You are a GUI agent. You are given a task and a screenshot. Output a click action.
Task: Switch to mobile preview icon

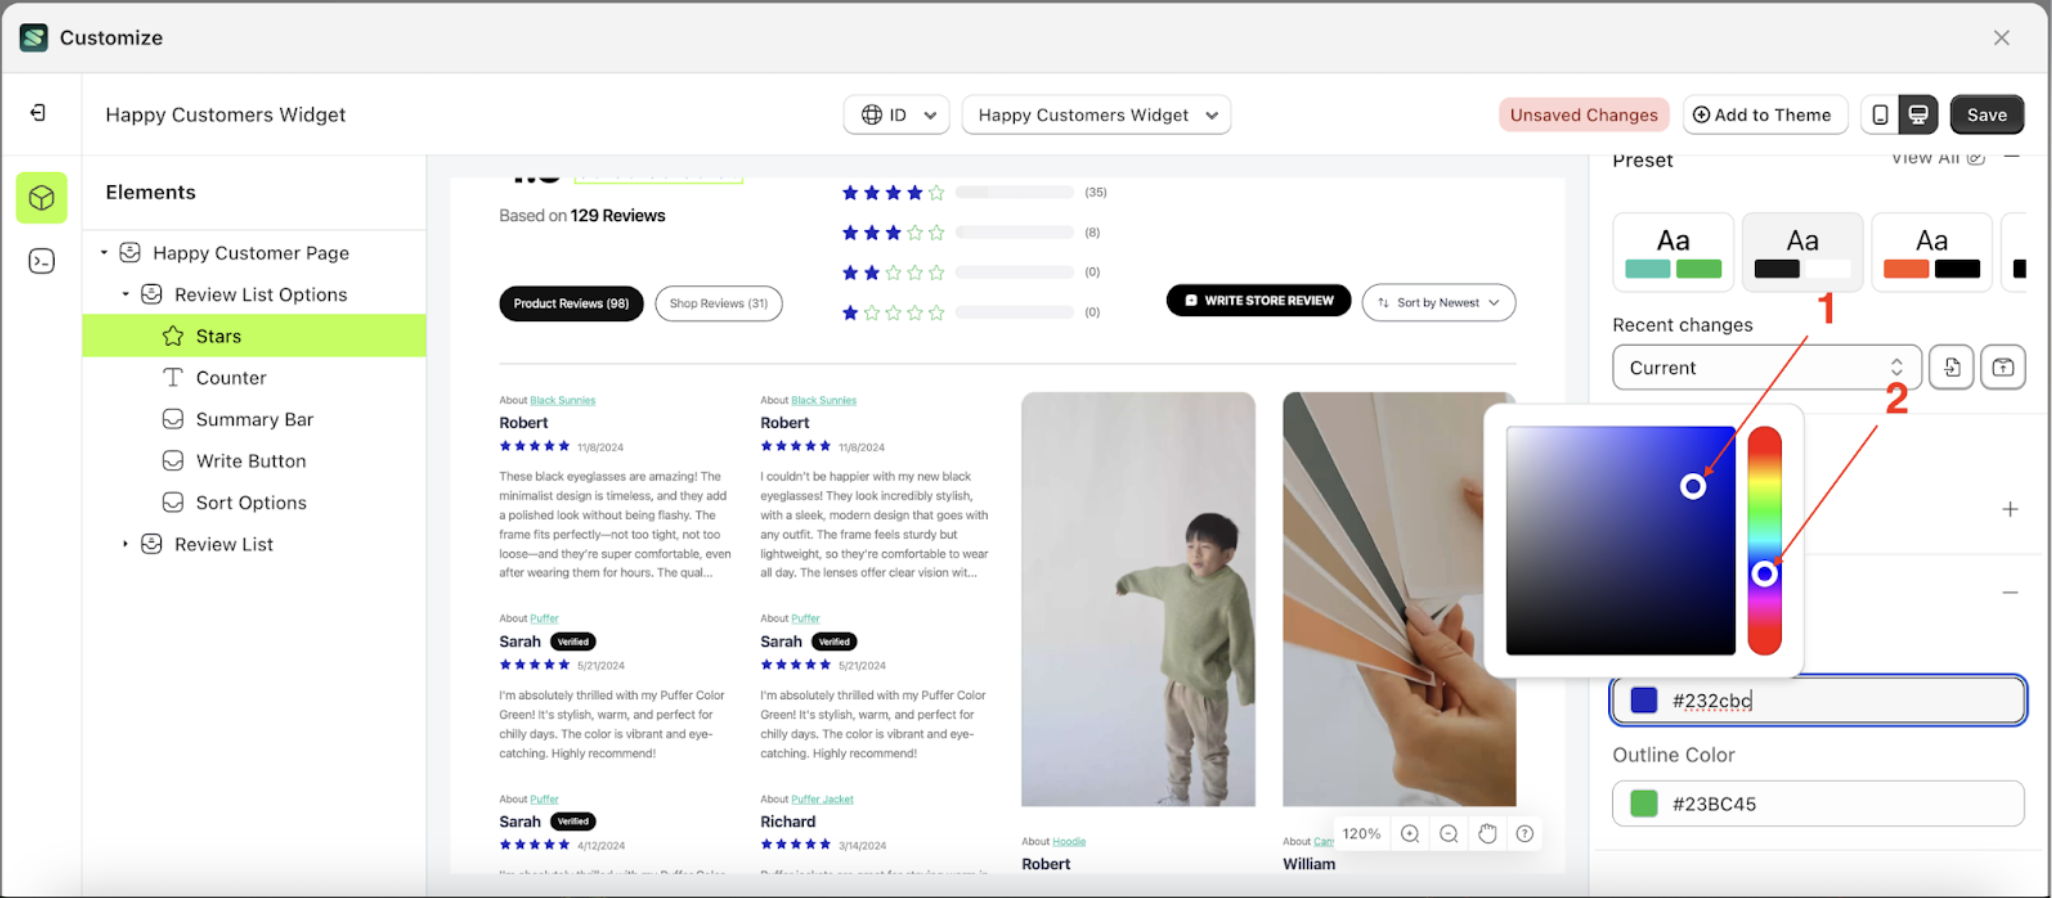pos(1880,115)
